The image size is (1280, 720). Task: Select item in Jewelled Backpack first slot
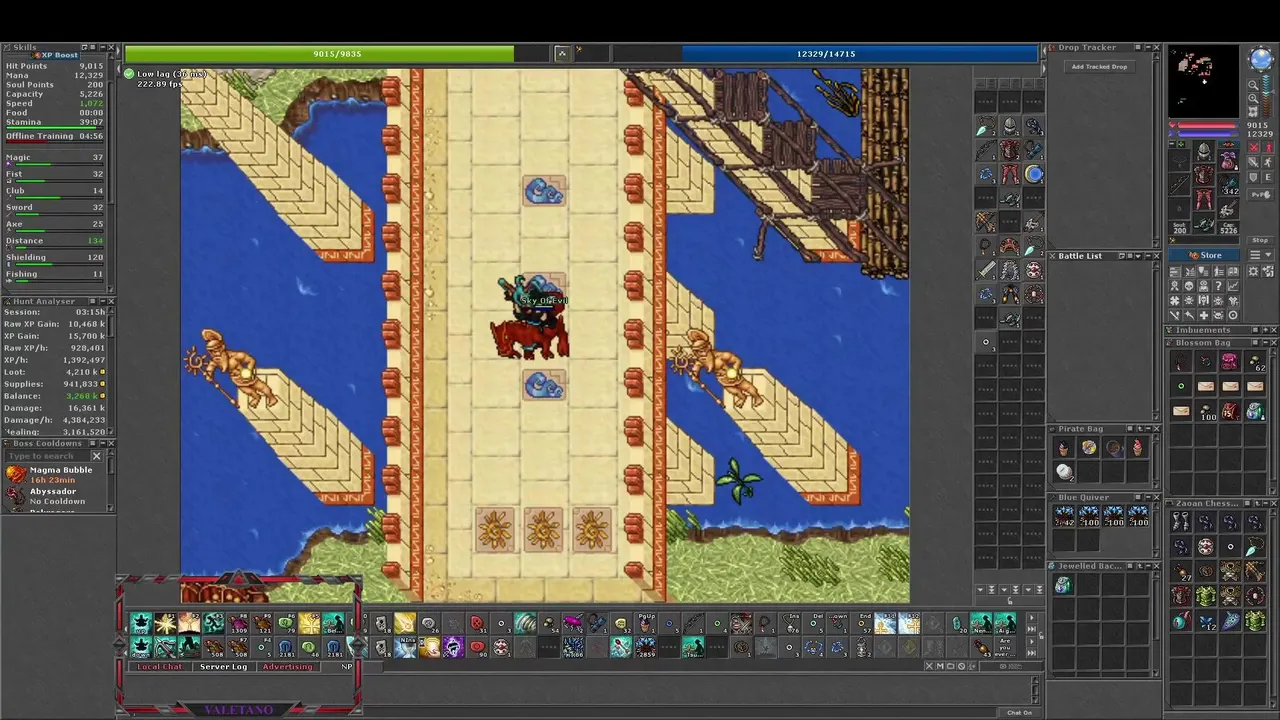(x=1064, y=585)
